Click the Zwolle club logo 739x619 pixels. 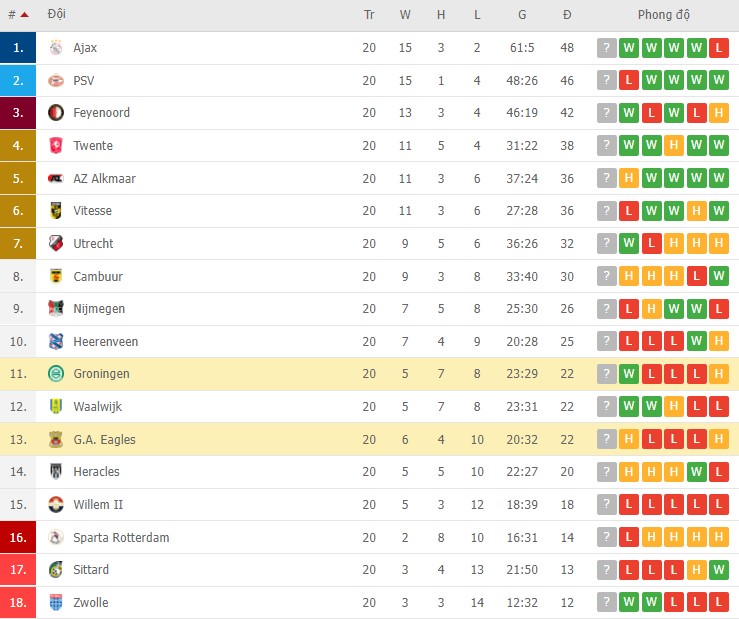click(56, 603)
